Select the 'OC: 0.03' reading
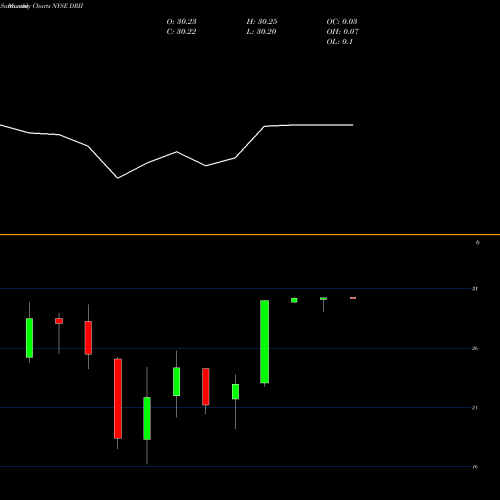This screenshot has width=500, height=500. (342, 22)
